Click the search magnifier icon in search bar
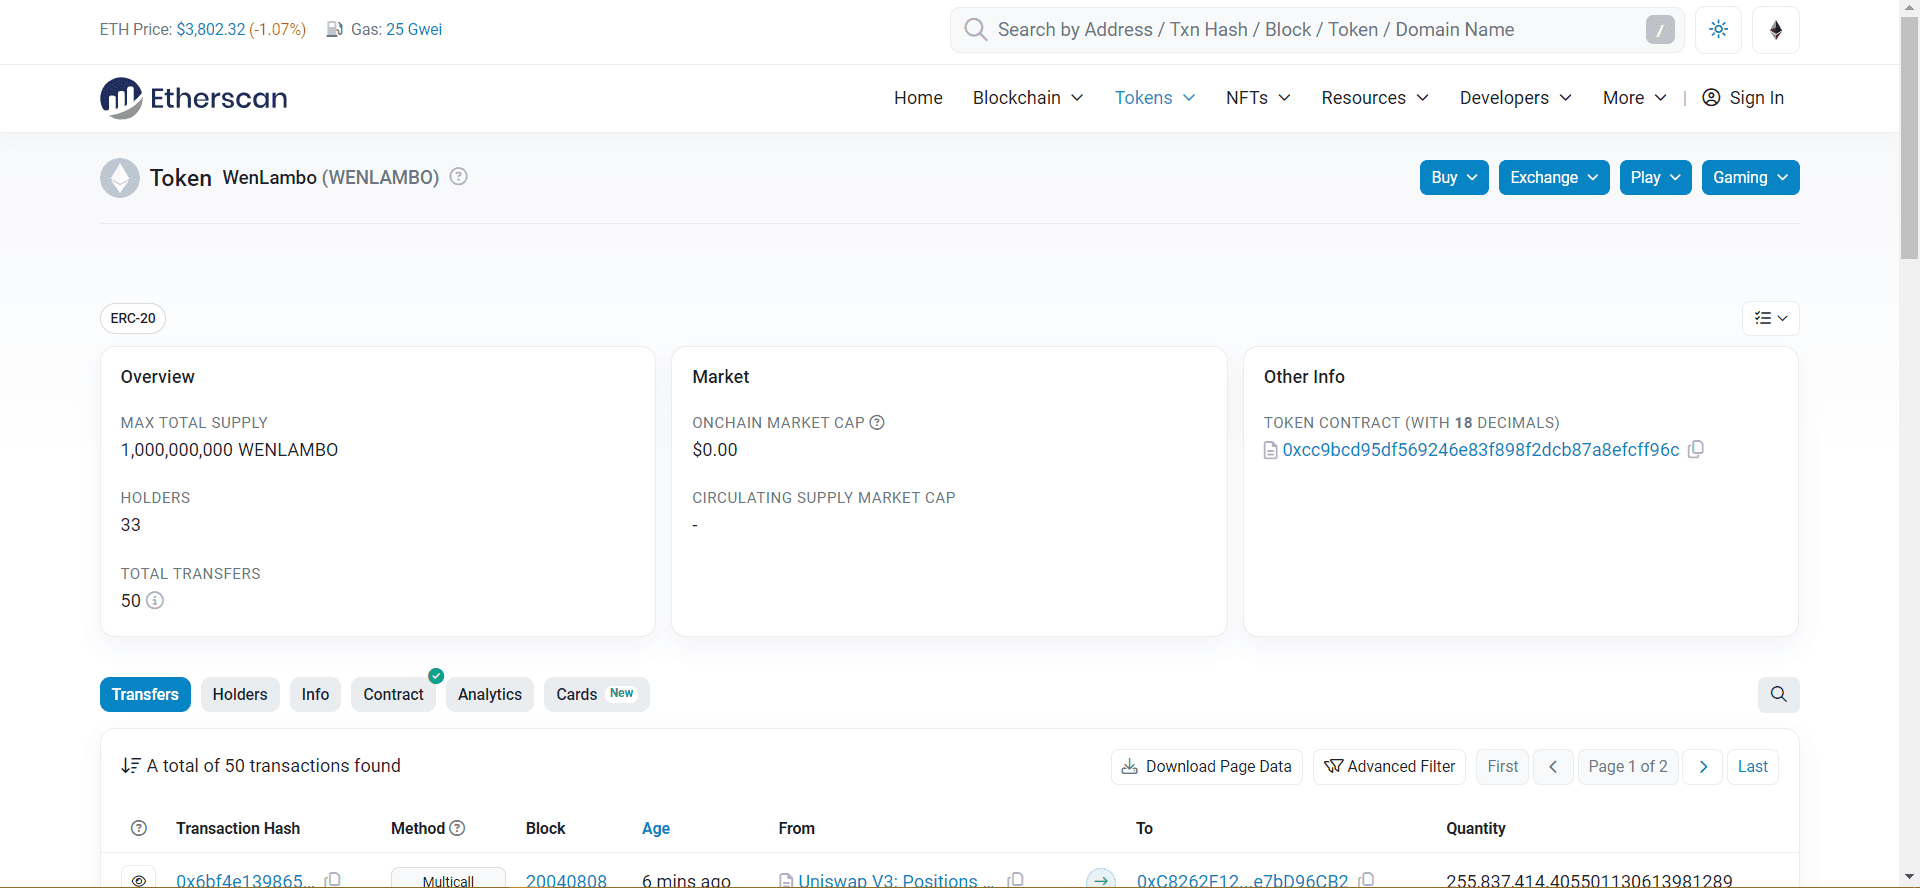1920x888 pixels. pyautogui.click(x=976, y=30)
